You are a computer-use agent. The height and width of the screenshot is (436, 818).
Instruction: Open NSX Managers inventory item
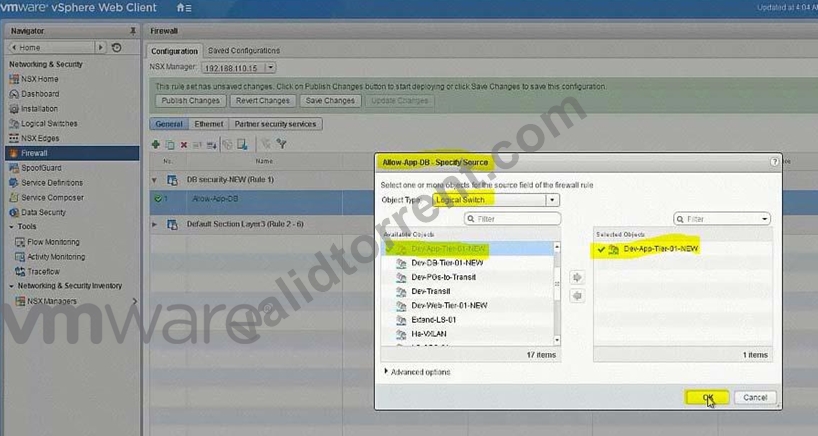[52, 301]
